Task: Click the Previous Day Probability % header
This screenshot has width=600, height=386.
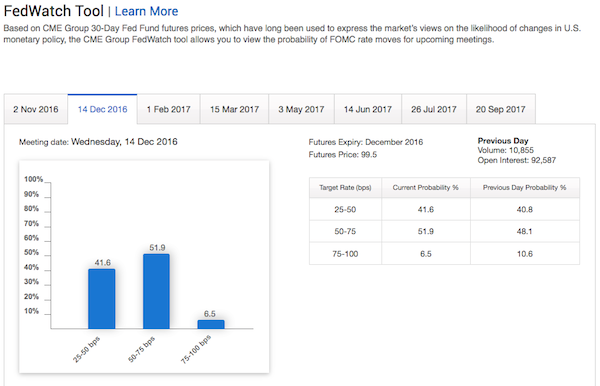Action: (x=525, y=187)
